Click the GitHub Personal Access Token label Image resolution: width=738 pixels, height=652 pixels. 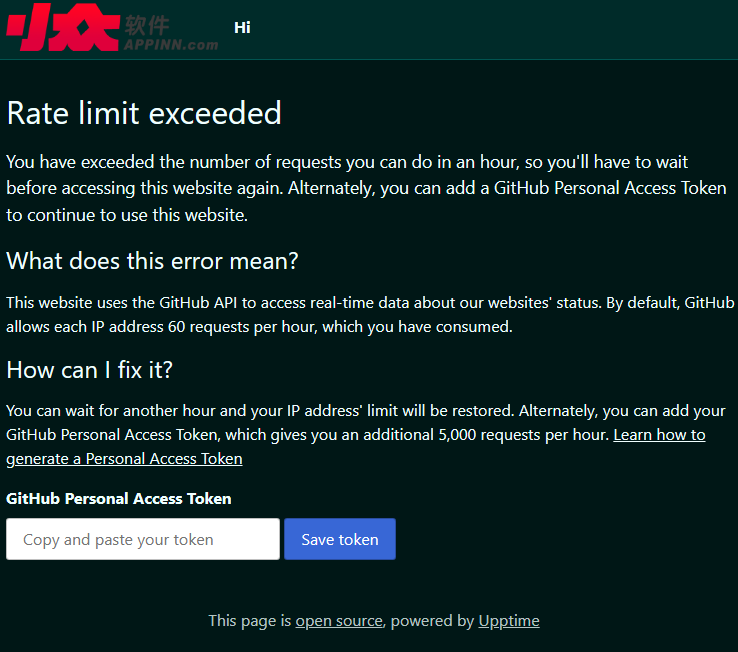[118, 498]
